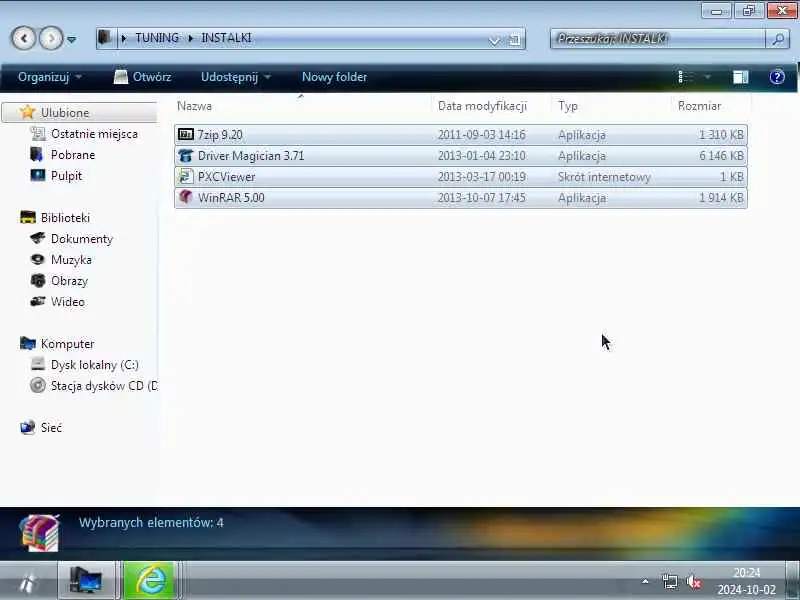The height and width of the screenshot is (600, 800).
Task: Toggle the preview pane icon
Action: pyautogui.click(x=740, y=77)
